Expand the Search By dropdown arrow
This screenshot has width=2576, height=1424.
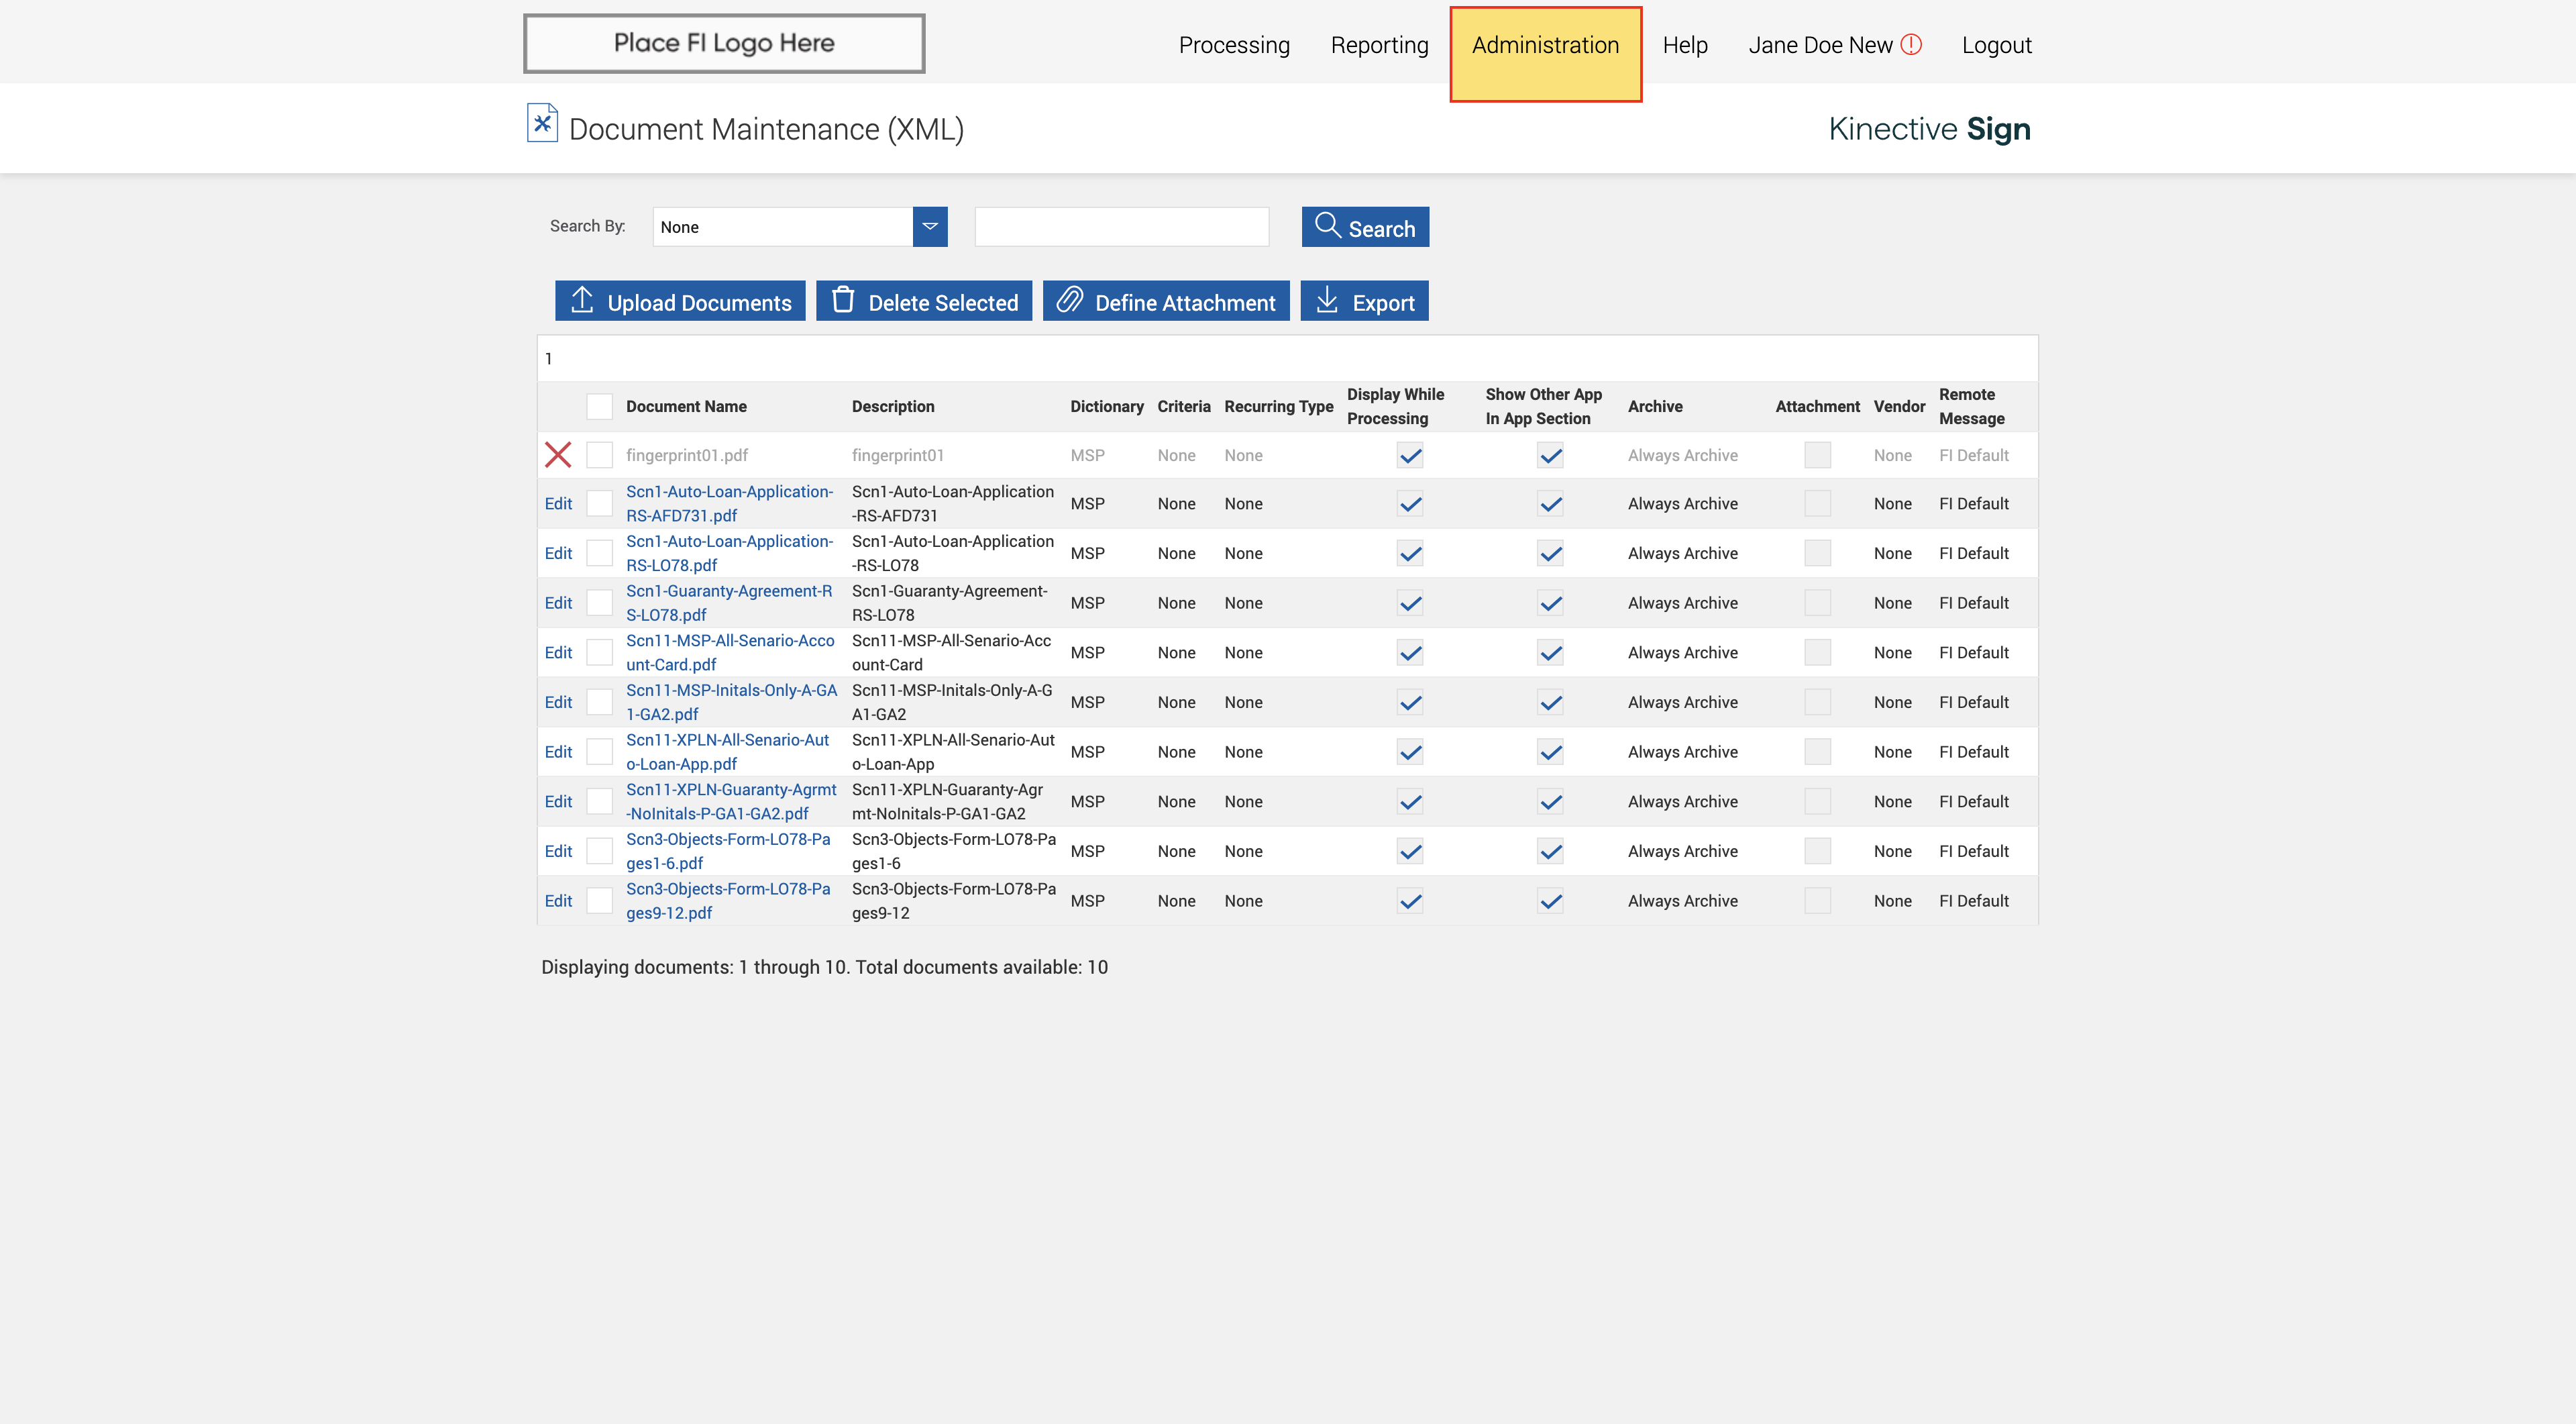click(x=930, y=227)
